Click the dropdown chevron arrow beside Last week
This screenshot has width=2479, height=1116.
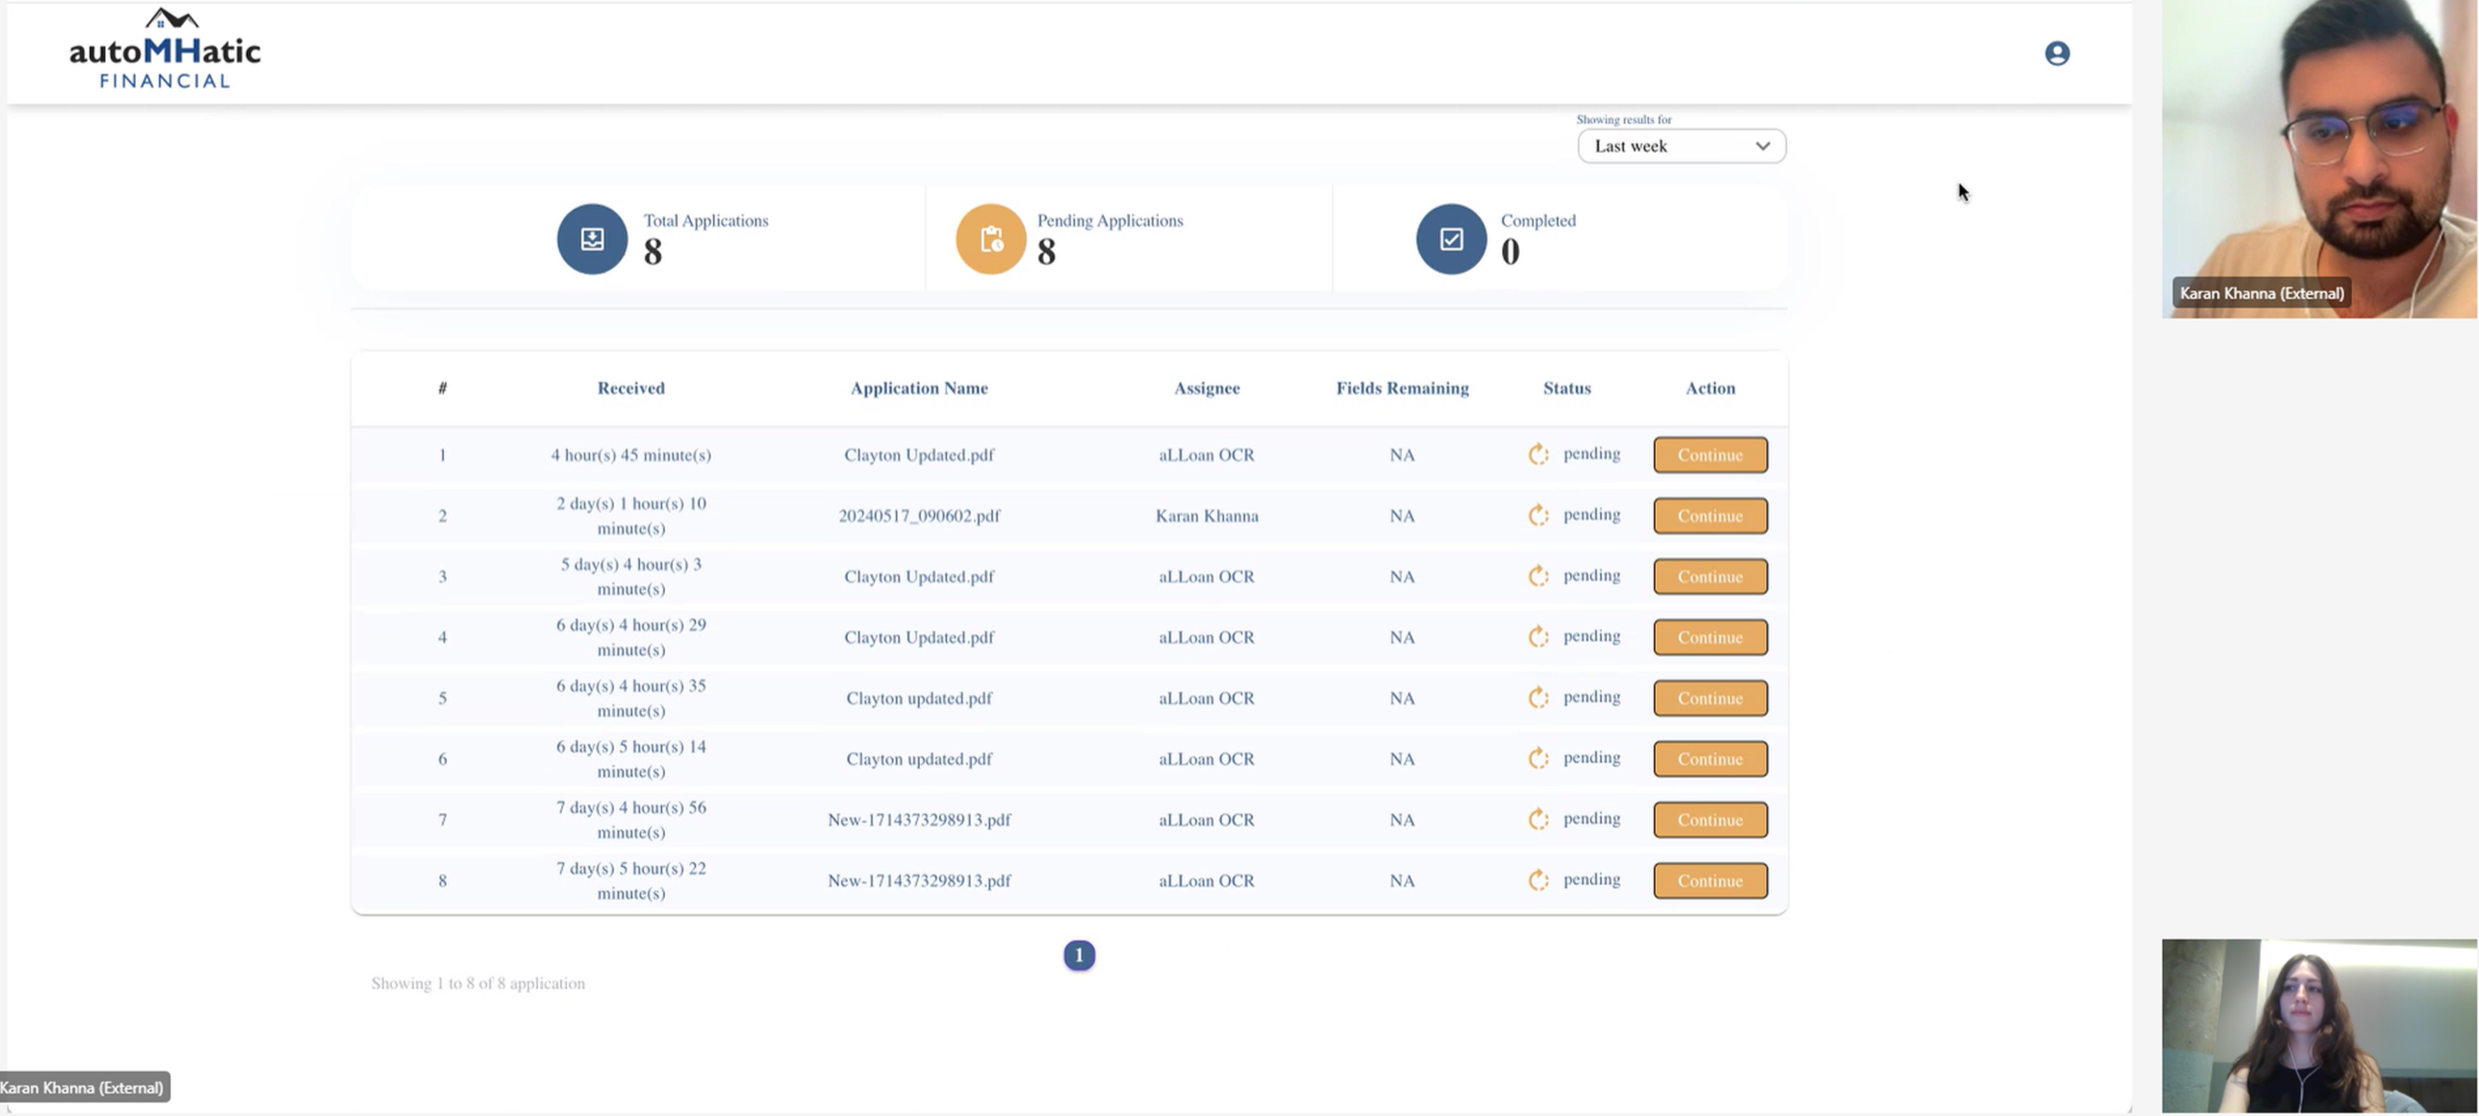(1762, 146)
